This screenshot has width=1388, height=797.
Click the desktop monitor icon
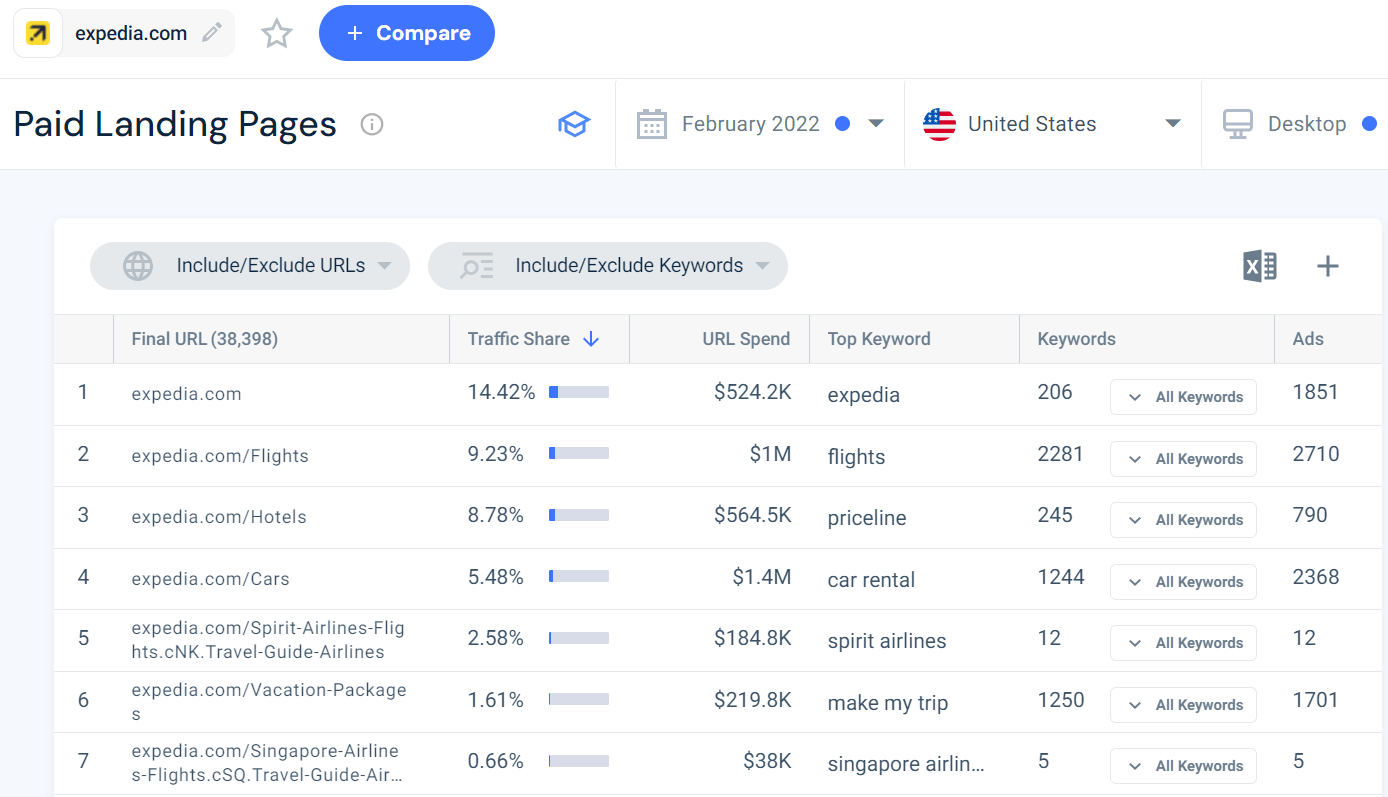1237,123
